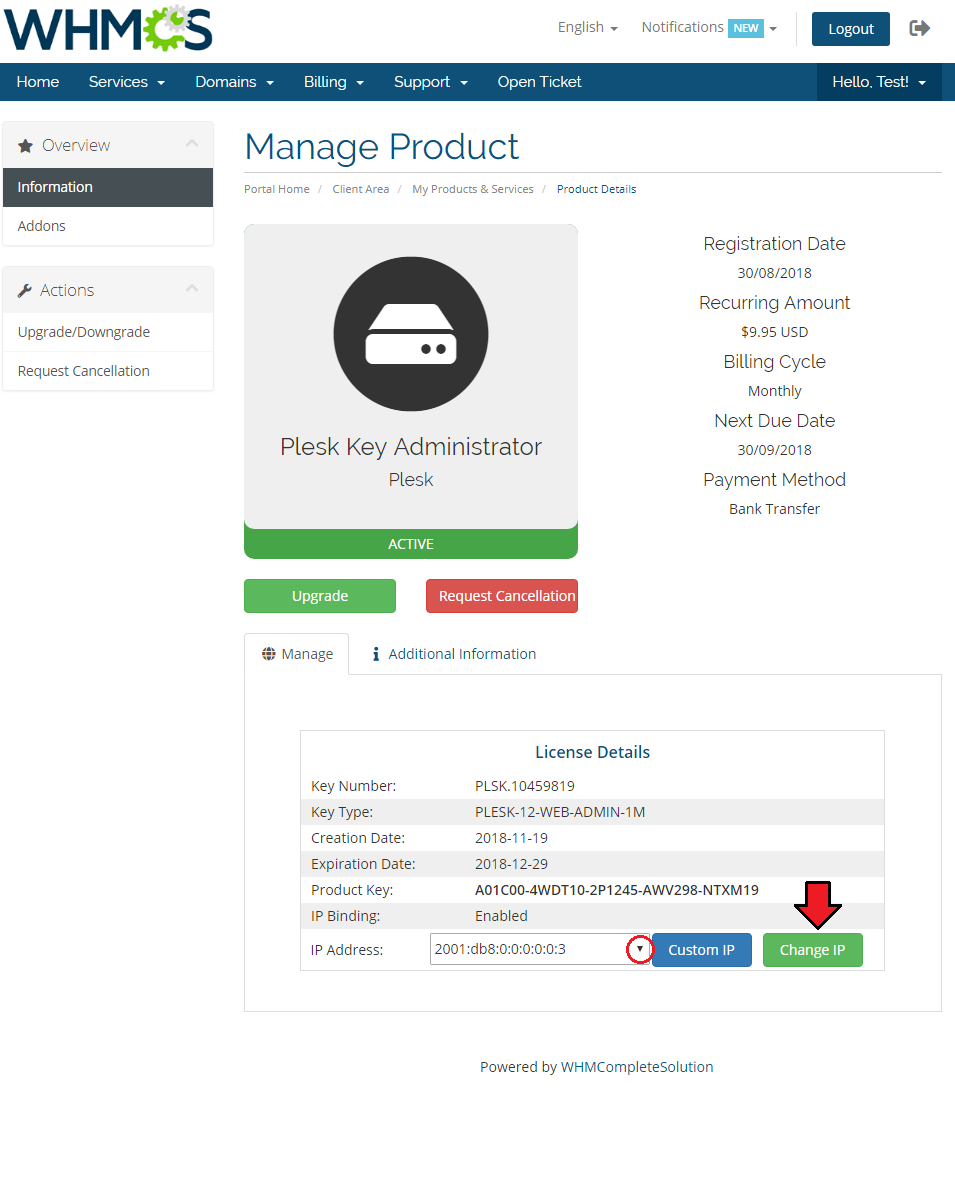This screenshot has width=955, height=1204.
Task: Click the Client Area breadcrumb
Action: [x=361, y=189]
